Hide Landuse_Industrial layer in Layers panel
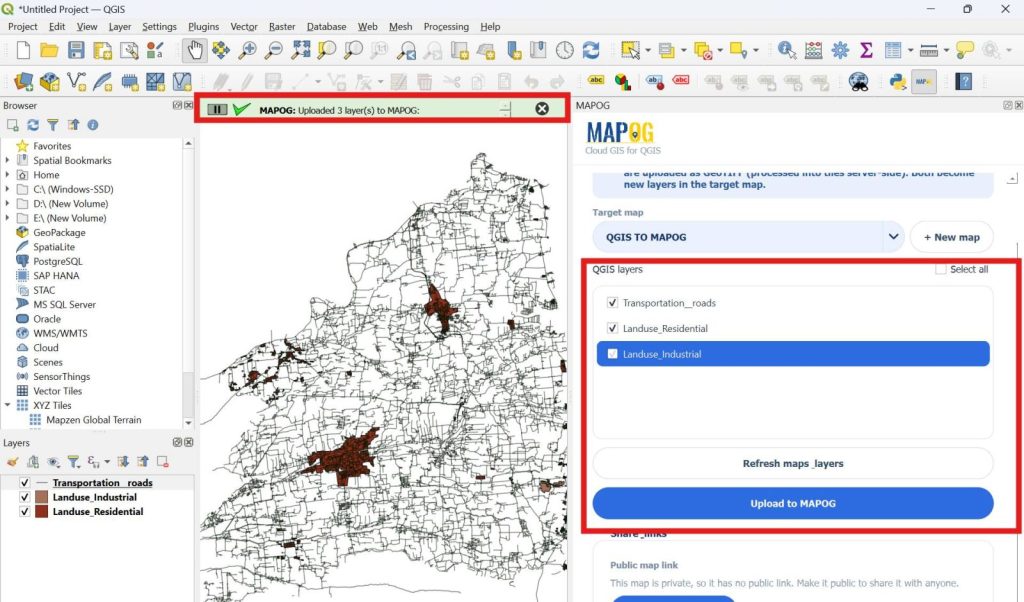 [x=24, y=497]
